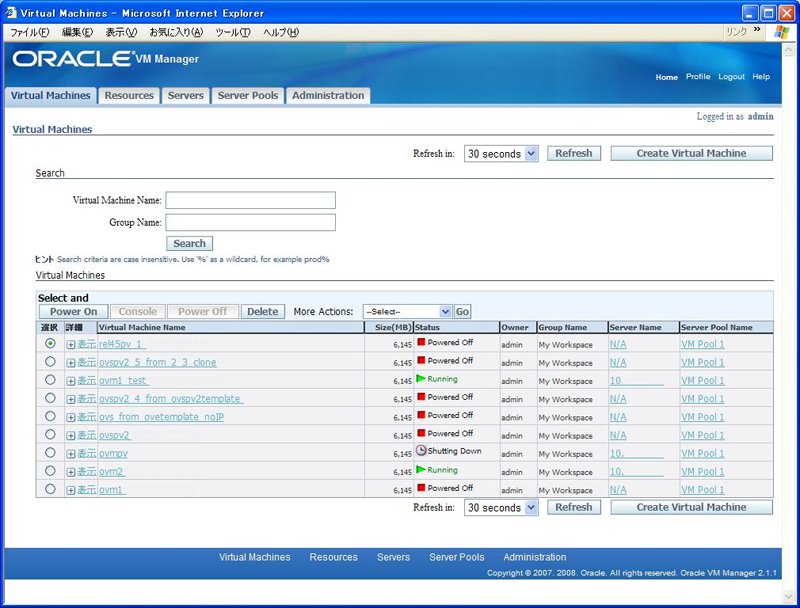This screenshot has height=608, width=800.
Task: Switch to the Server Pools tab
Action: pyautogui.click(x=248, y=95)
